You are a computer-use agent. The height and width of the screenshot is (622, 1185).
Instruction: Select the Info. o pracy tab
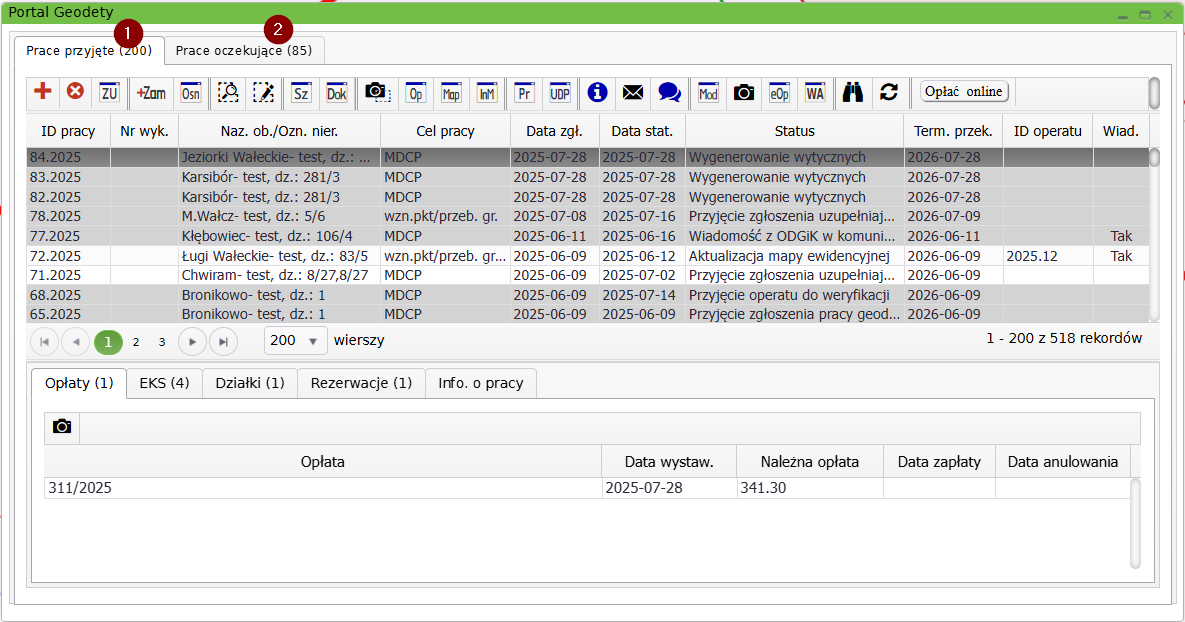pos(481,383)
